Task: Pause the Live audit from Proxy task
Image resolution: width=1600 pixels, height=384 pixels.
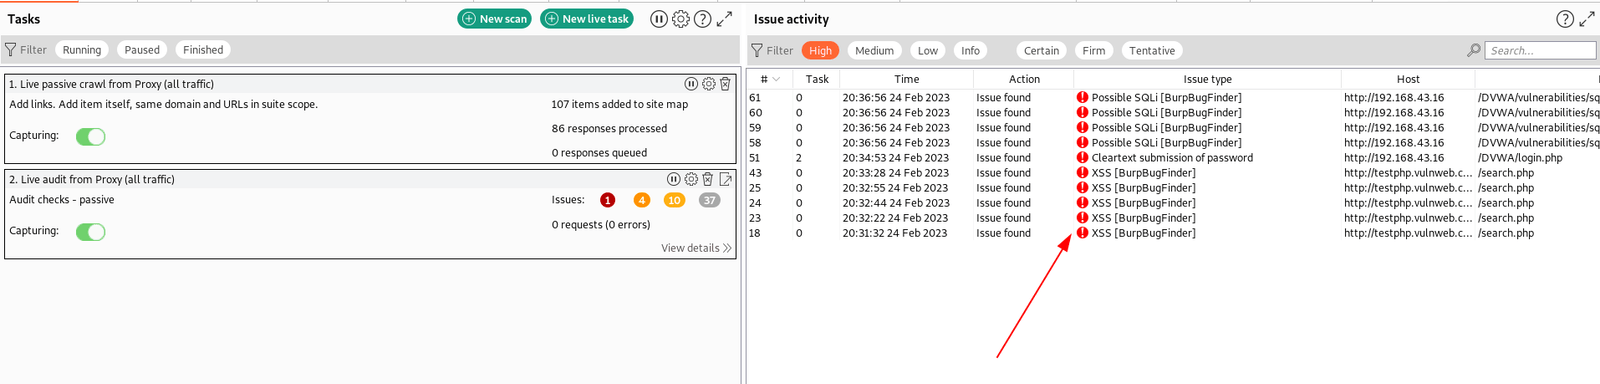Action: [x=674, y=179]
